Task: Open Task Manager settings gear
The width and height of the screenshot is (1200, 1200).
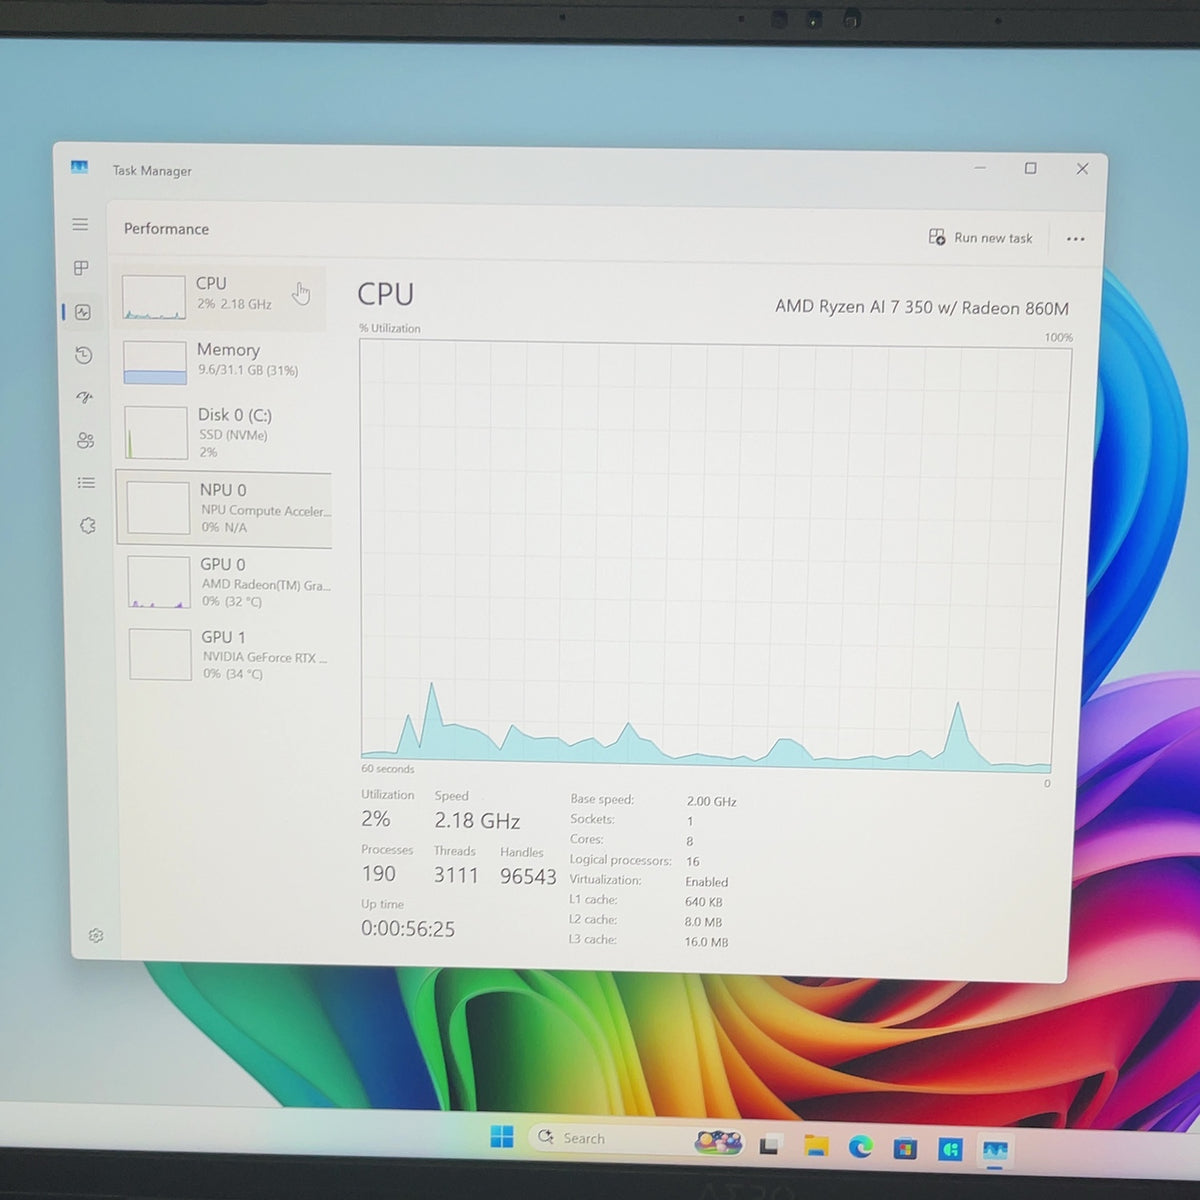Action: point(96,936)
